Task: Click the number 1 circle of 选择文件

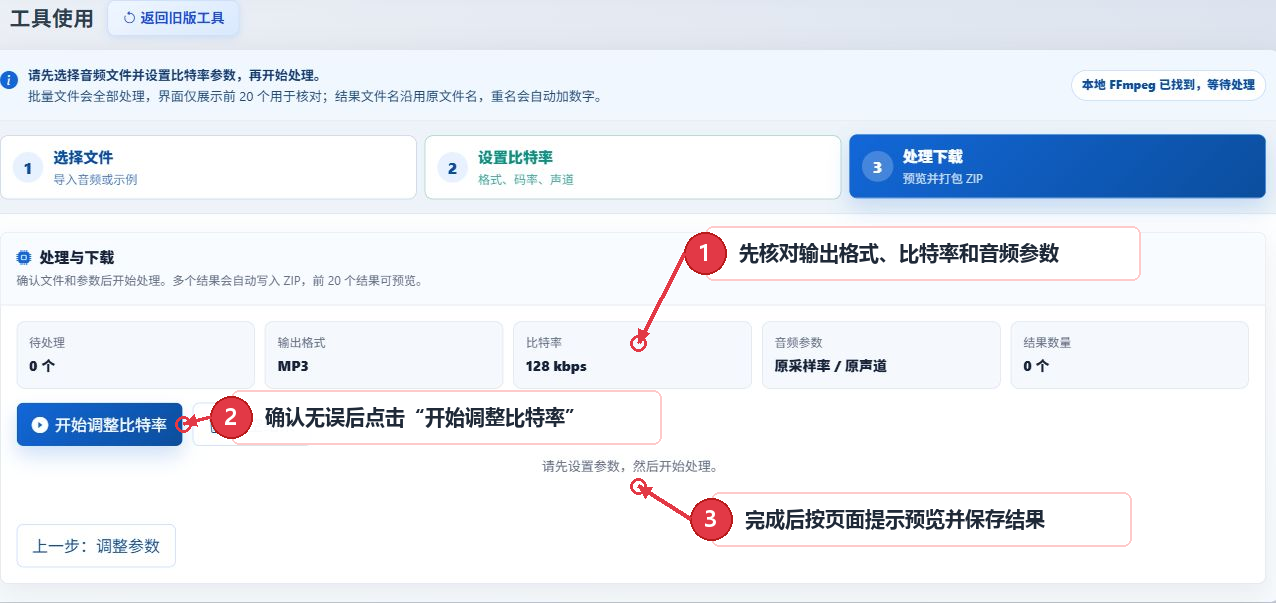Action: [x=28, y=168]
